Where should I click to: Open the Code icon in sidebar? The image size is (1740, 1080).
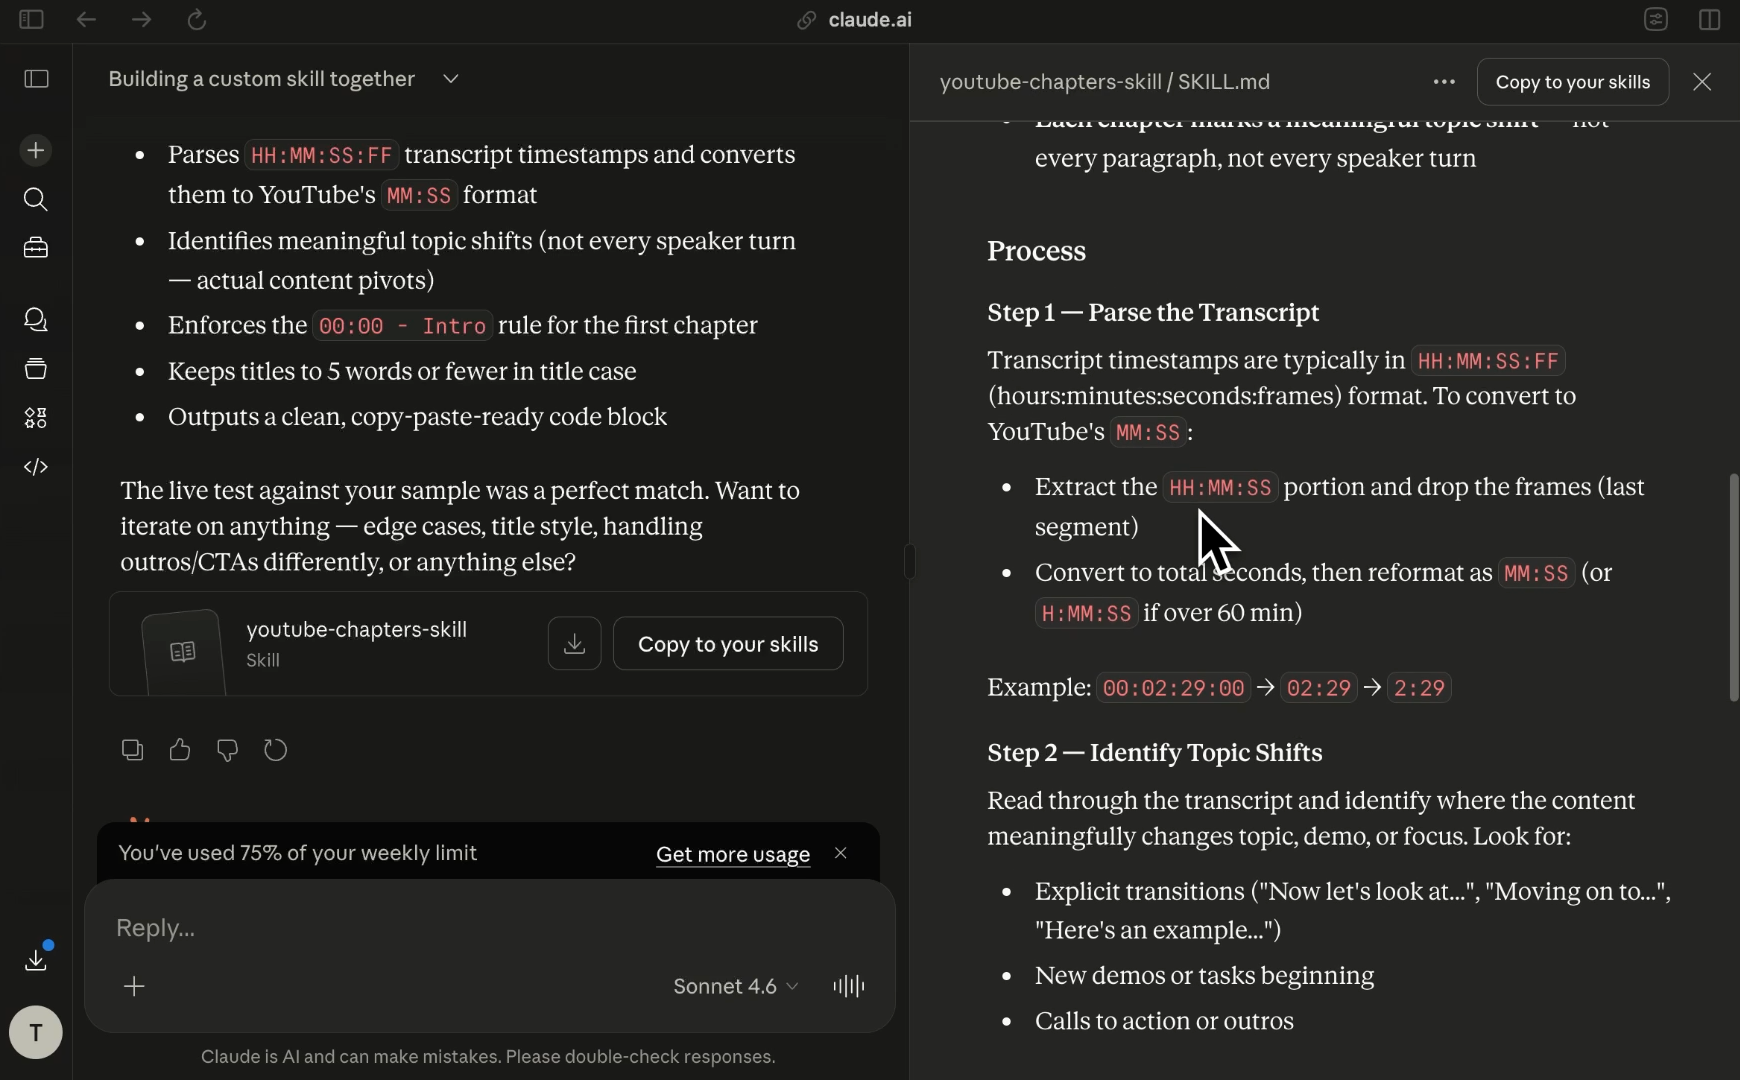coord(36,467)
